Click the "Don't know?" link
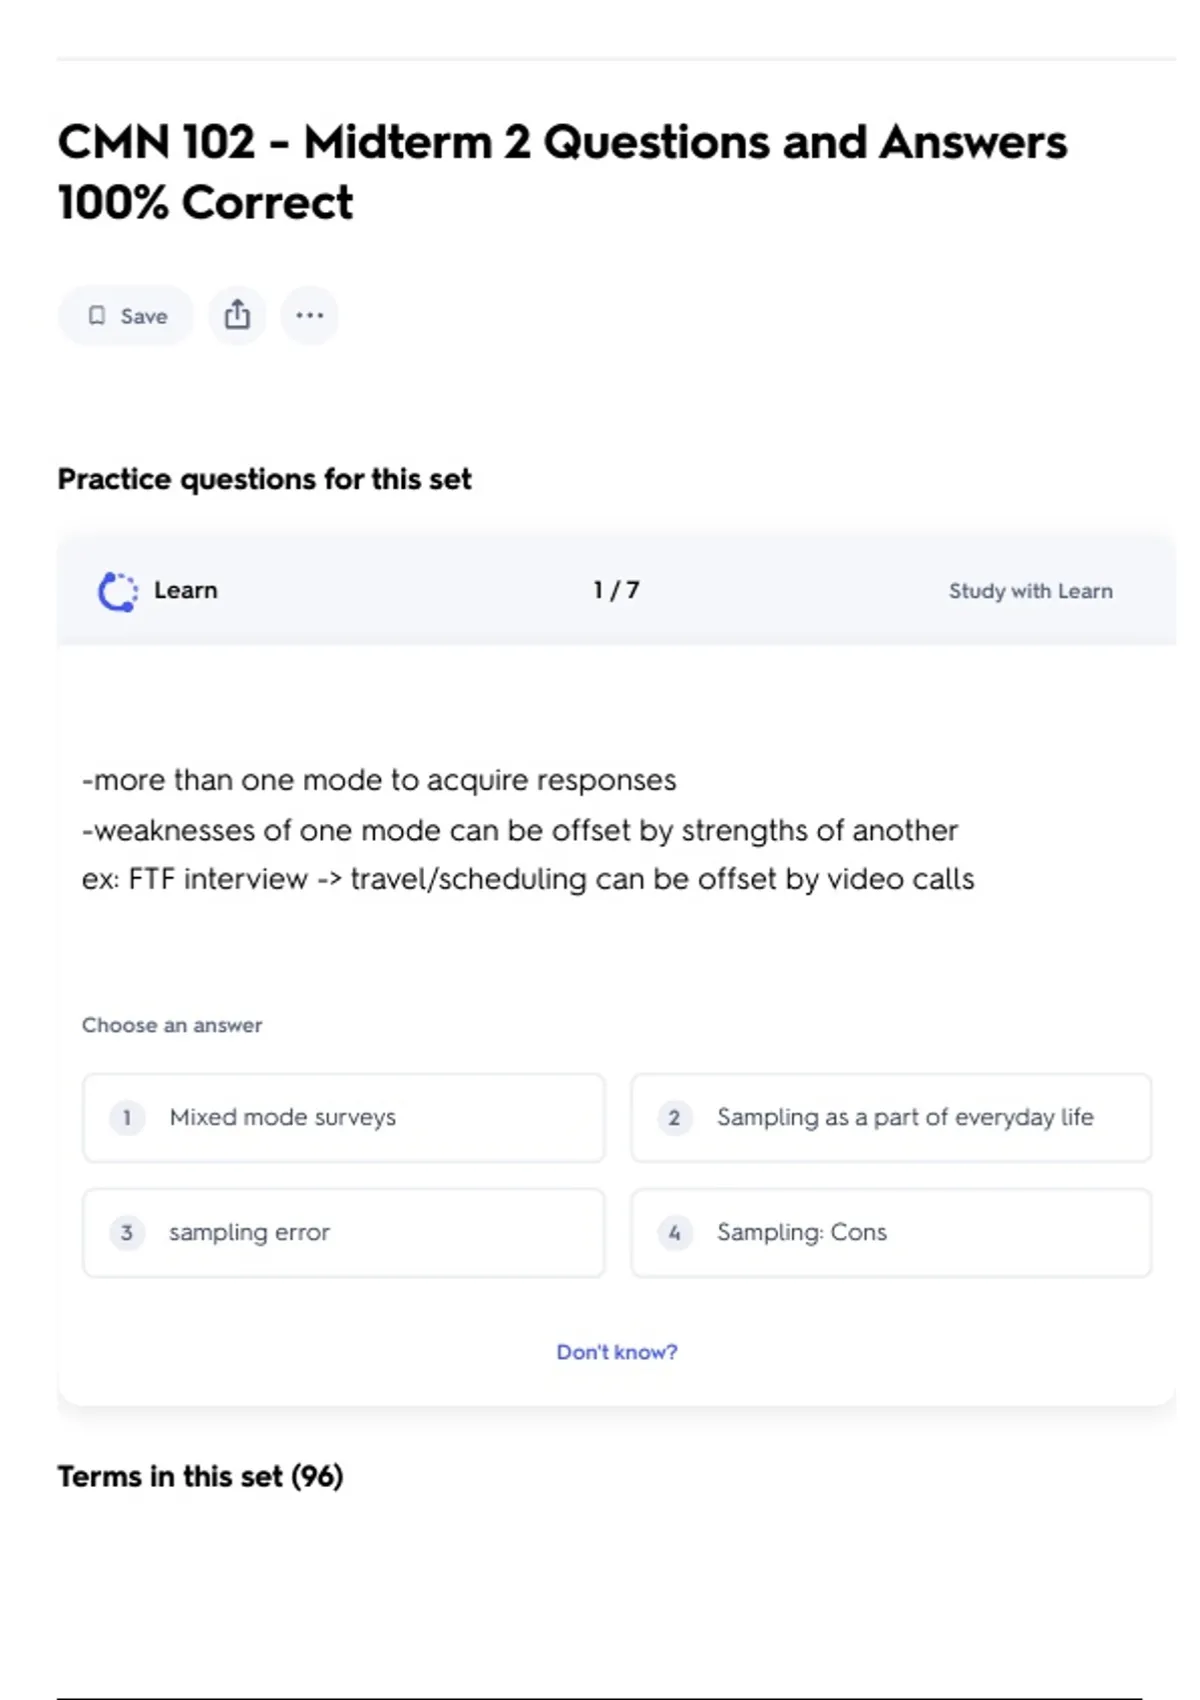 [617, 1352]
